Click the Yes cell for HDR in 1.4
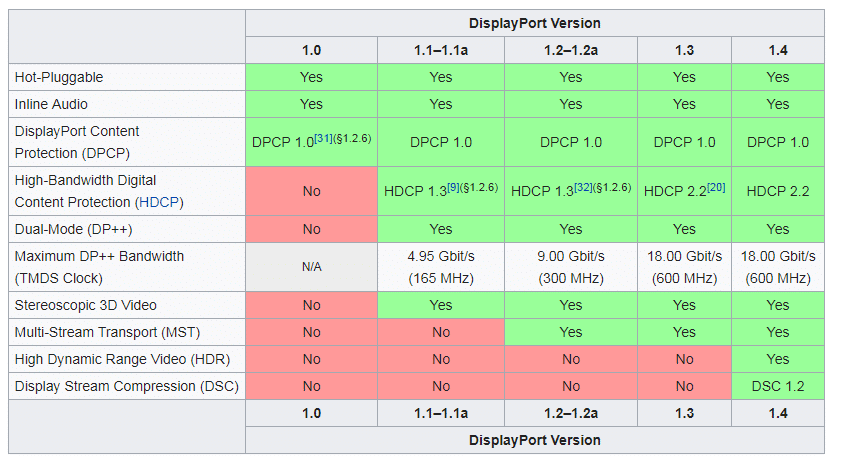Viewport: 843px width, 464px height. (777, 359)
